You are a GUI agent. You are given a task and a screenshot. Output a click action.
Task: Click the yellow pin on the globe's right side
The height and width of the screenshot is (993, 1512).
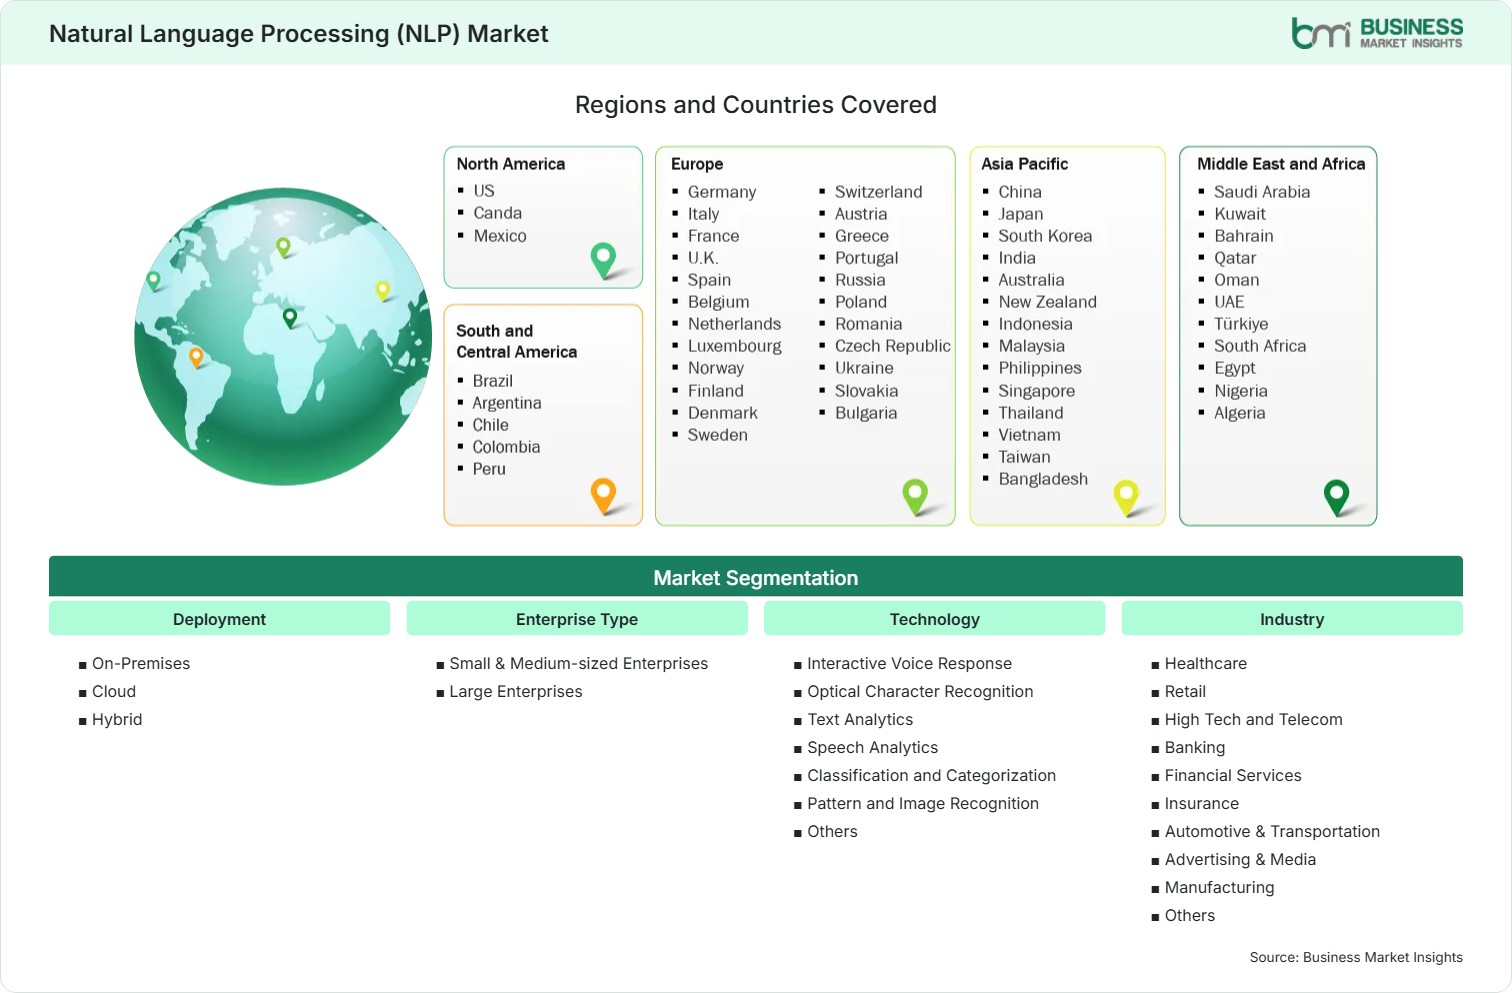pos(382,291)
